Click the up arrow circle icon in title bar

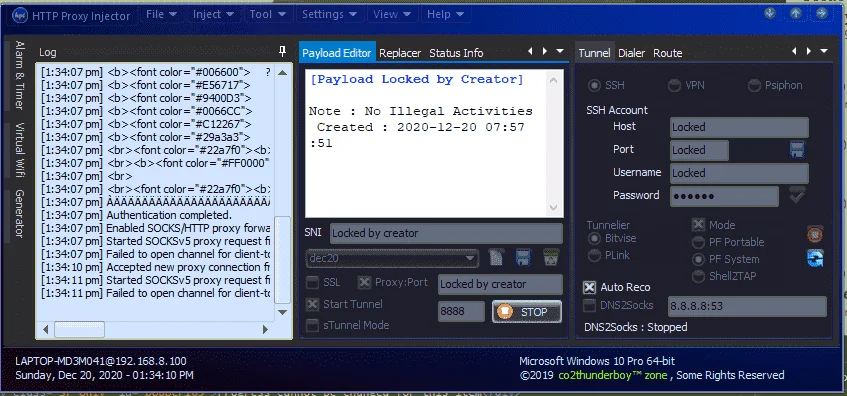tap(796, 13)
